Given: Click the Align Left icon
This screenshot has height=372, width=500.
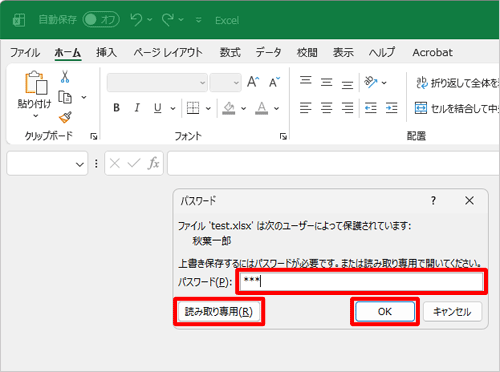Looking at the screenshot, I should [306, 108].
